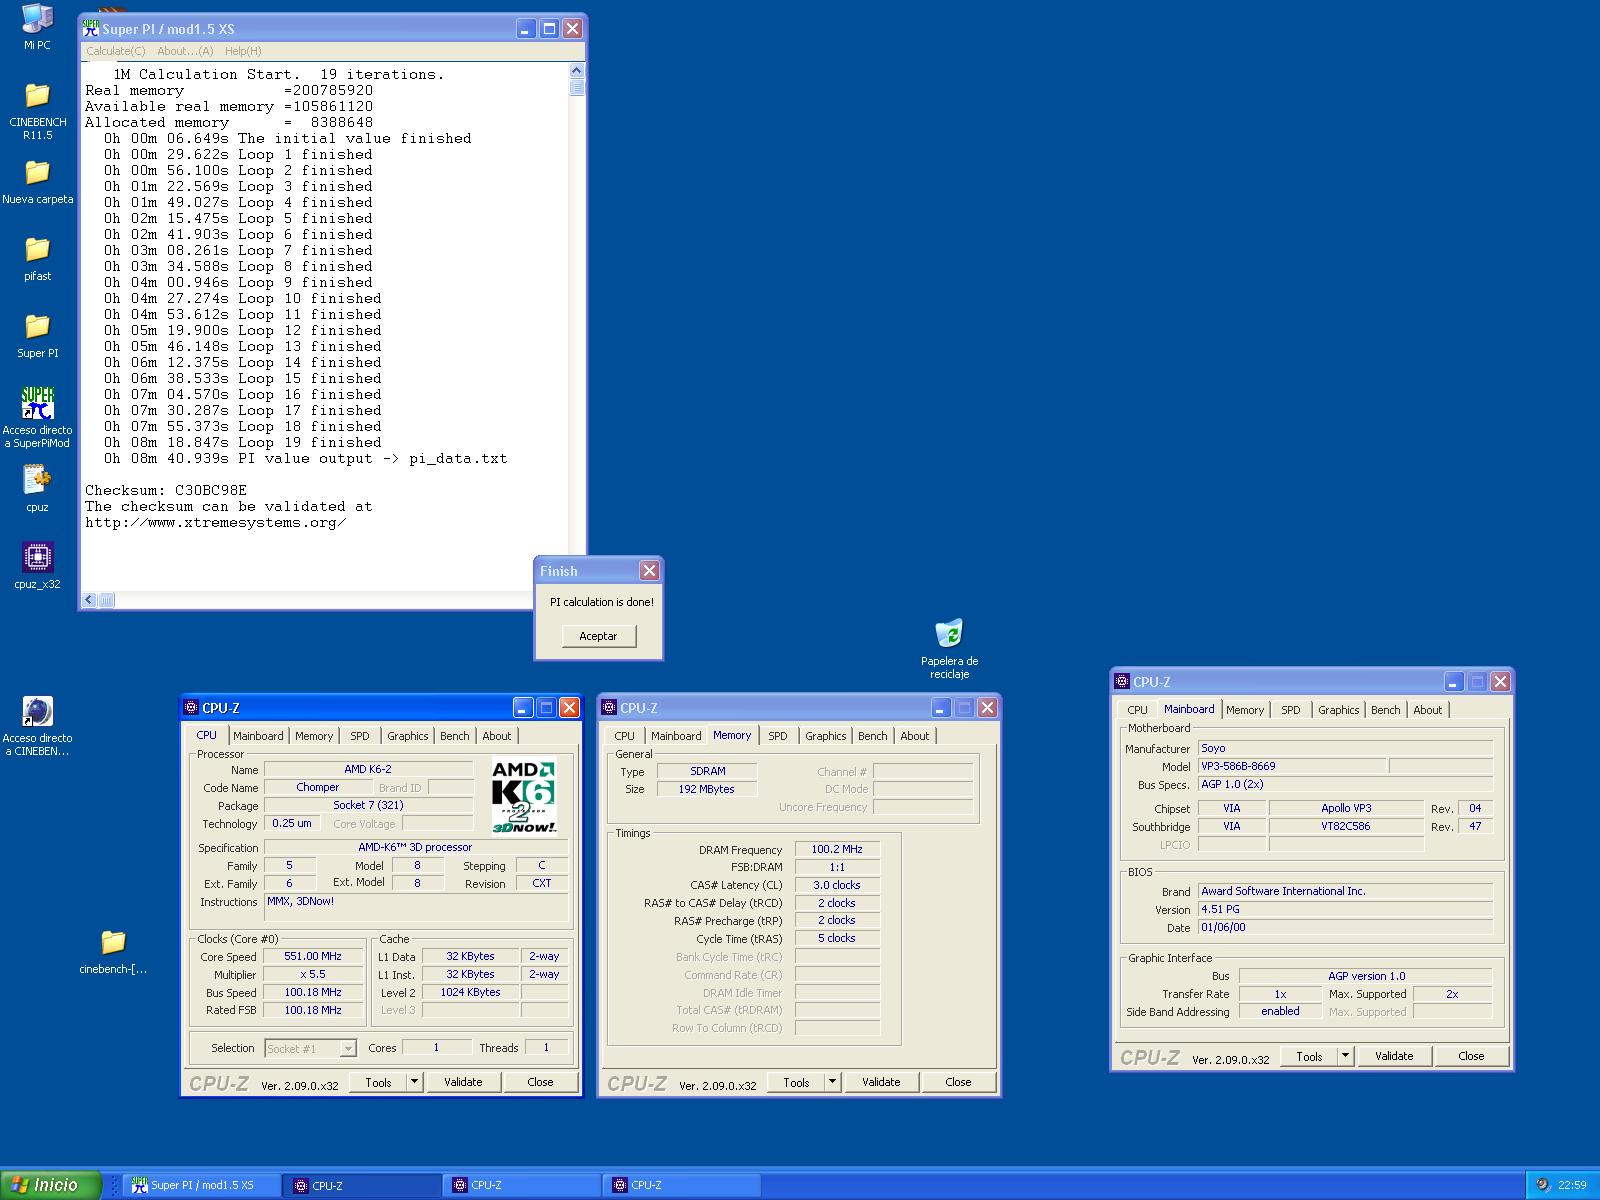Click the xtremesystems.org URL text
Image resolution: width=1600 pixels, height=1200 pixels.
216,522
